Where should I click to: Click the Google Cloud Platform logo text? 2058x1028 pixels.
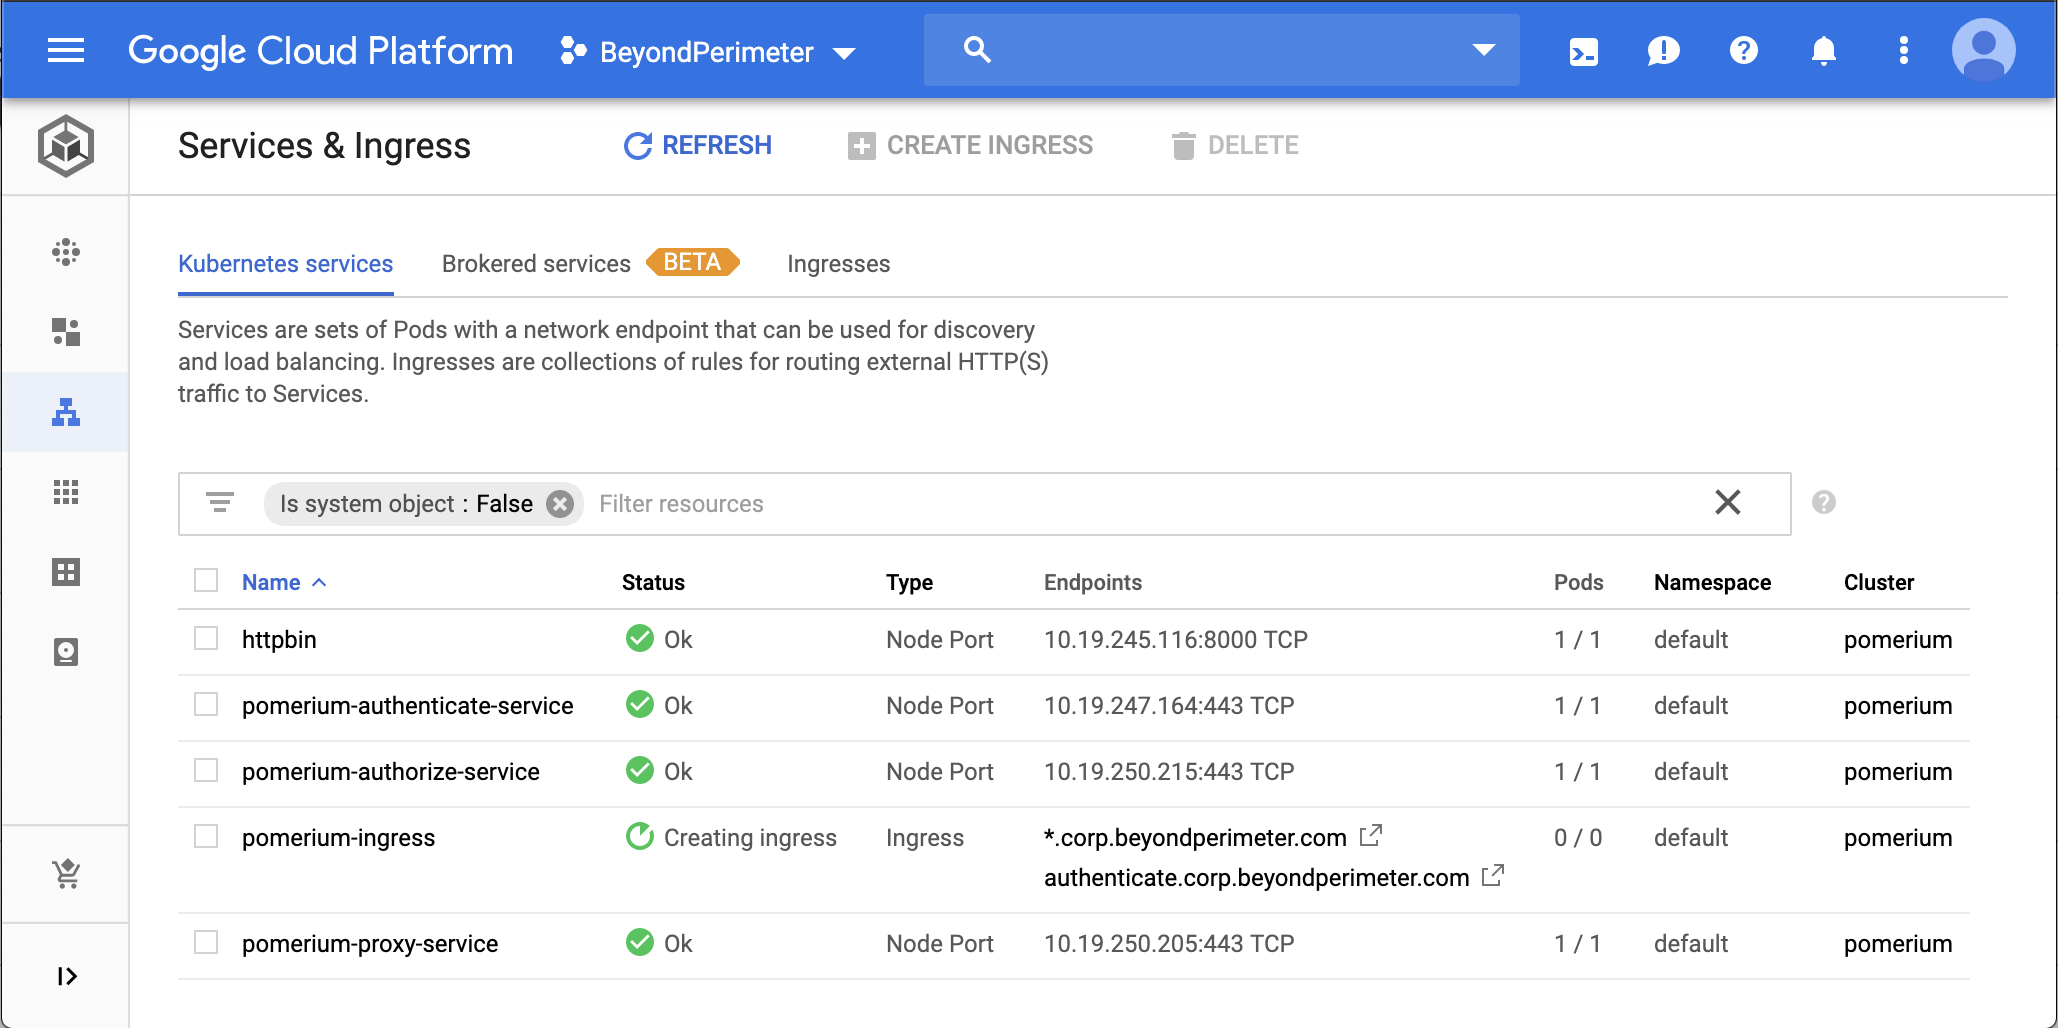(x=320, y=51)
